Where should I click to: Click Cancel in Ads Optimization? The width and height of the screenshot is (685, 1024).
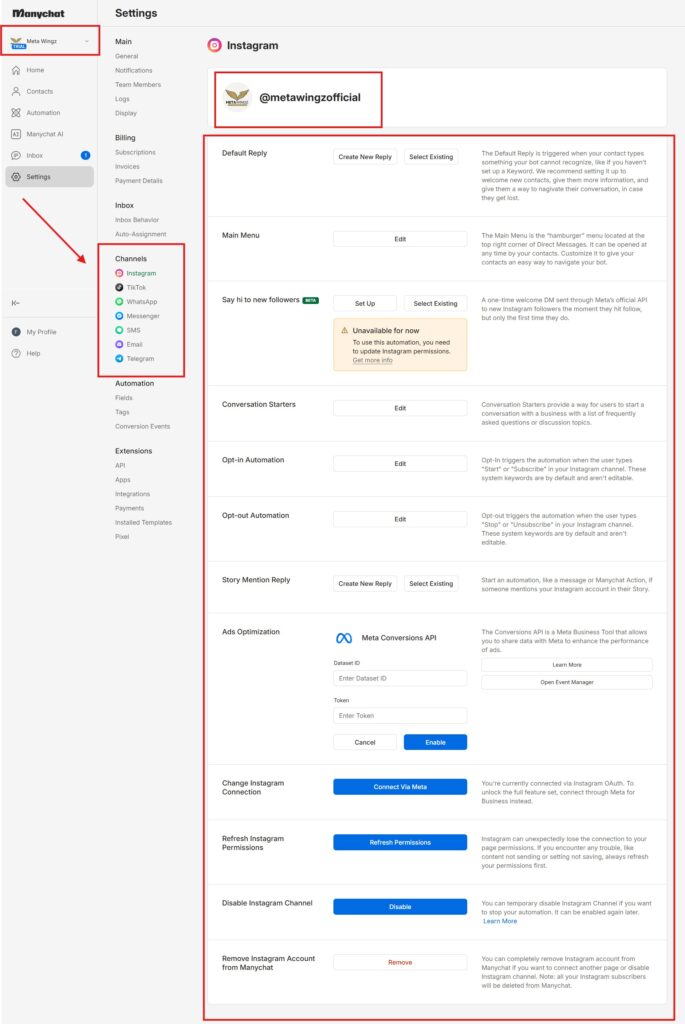(365, 743)
